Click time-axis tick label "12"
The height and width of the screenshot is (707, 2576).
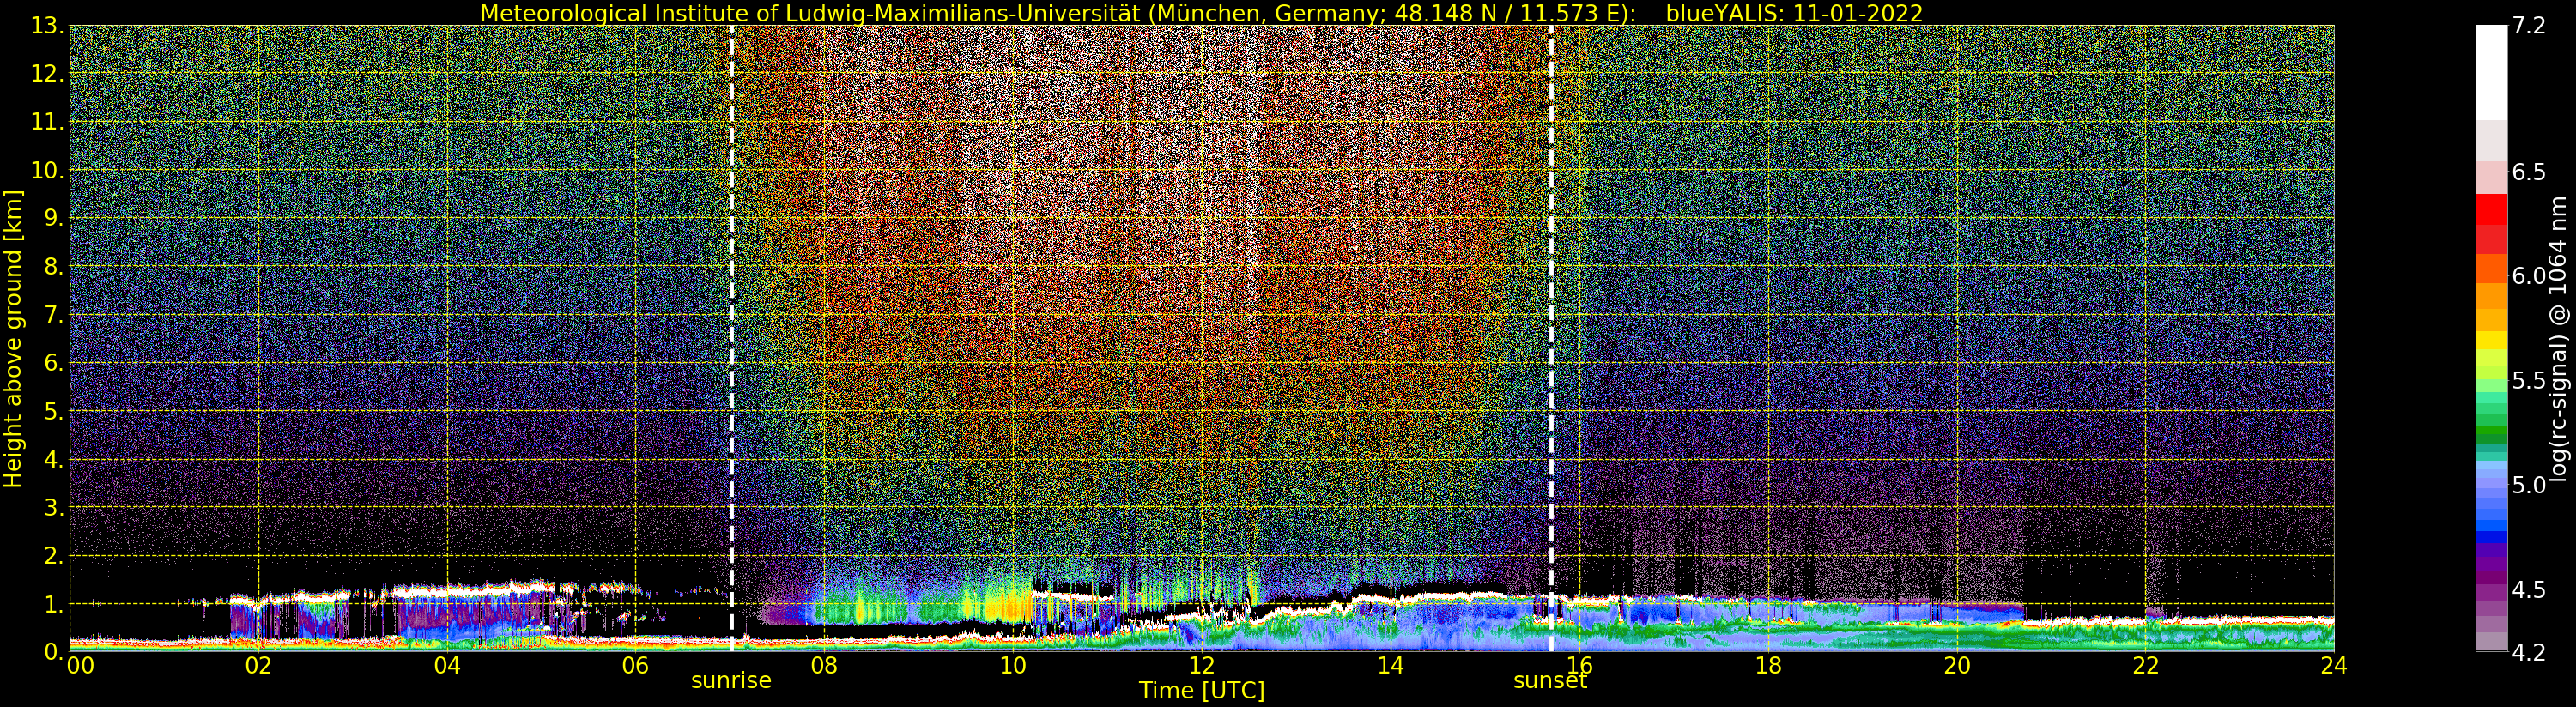pos(1201,665)
